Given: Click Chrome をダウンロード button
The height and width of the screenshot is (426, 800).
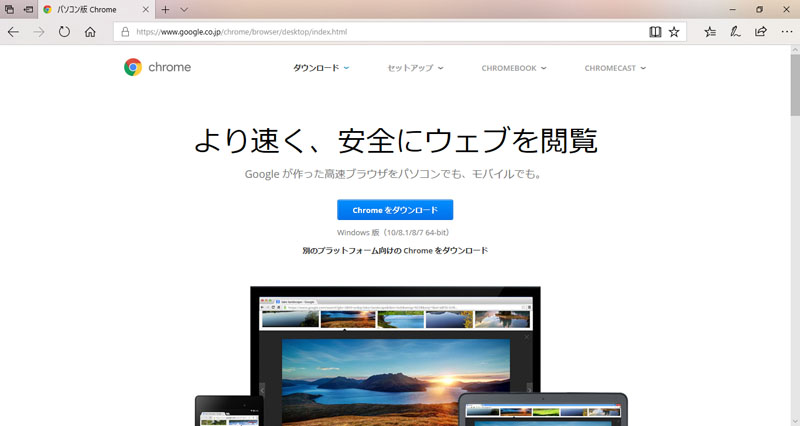Looking at the screenshot, I should (395, 210).
